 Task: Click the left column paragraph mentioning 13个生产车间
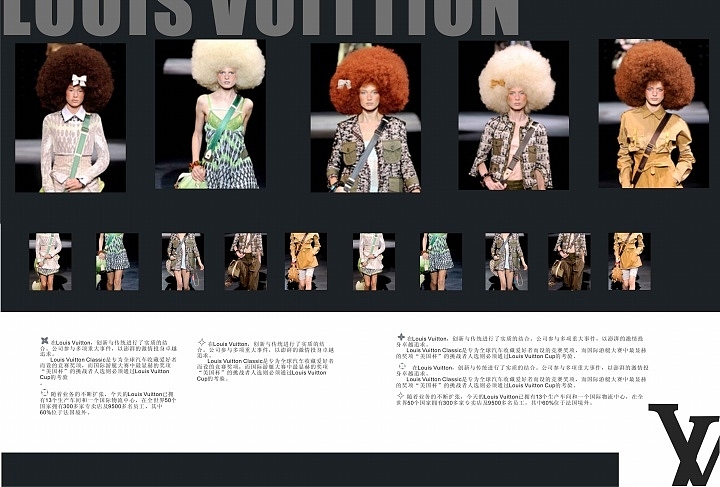coord(109,403)
